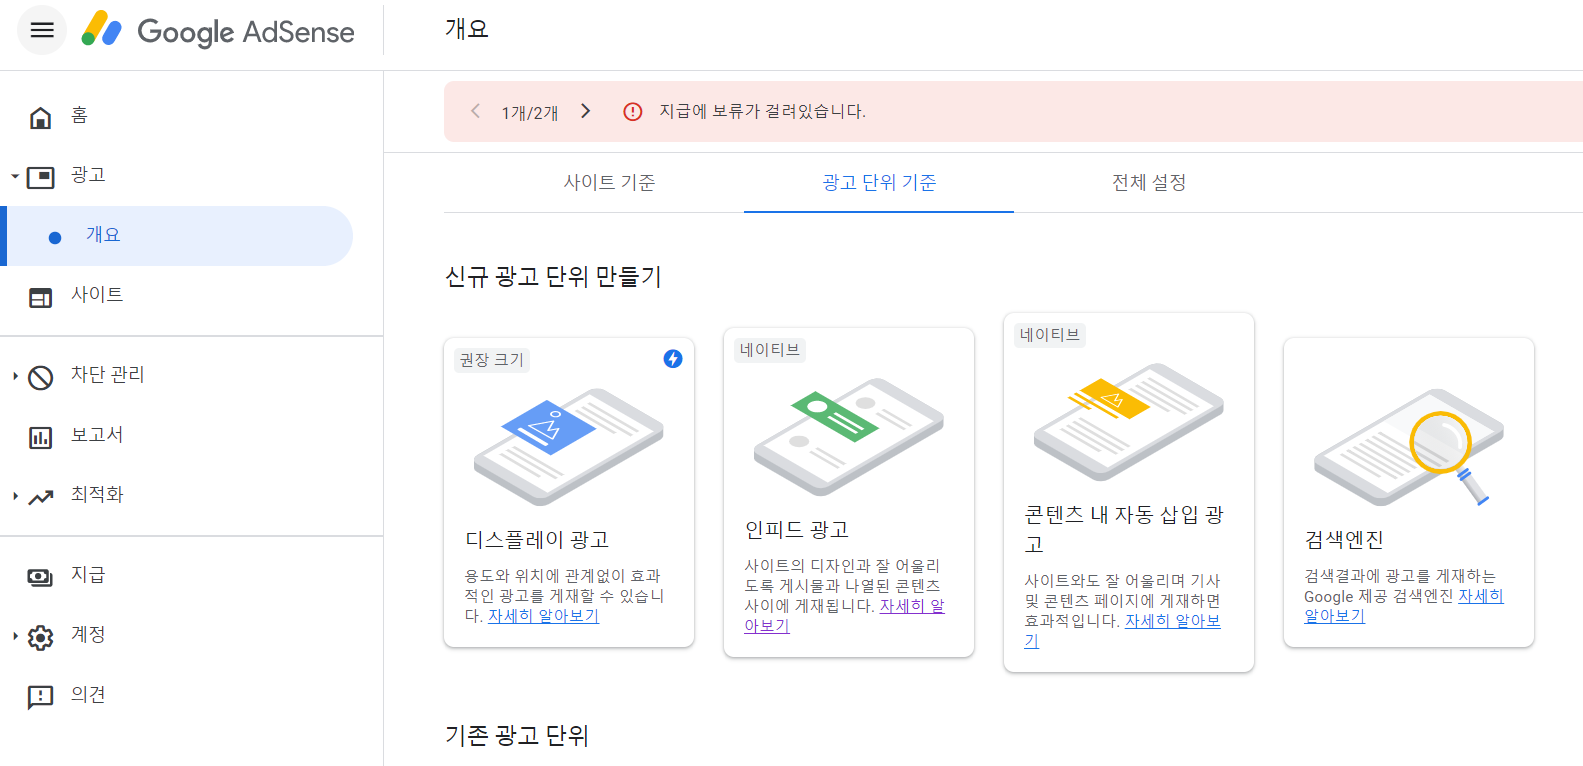
Task: Click the 신규 광고 단위 만들기 heading
Action: click(553, 277)
